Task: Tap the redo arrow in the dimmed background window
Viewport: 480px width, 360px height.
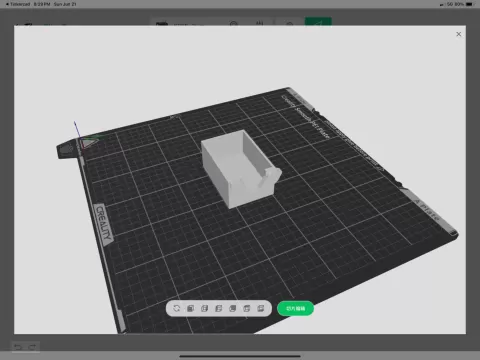Action: [32, 347]
